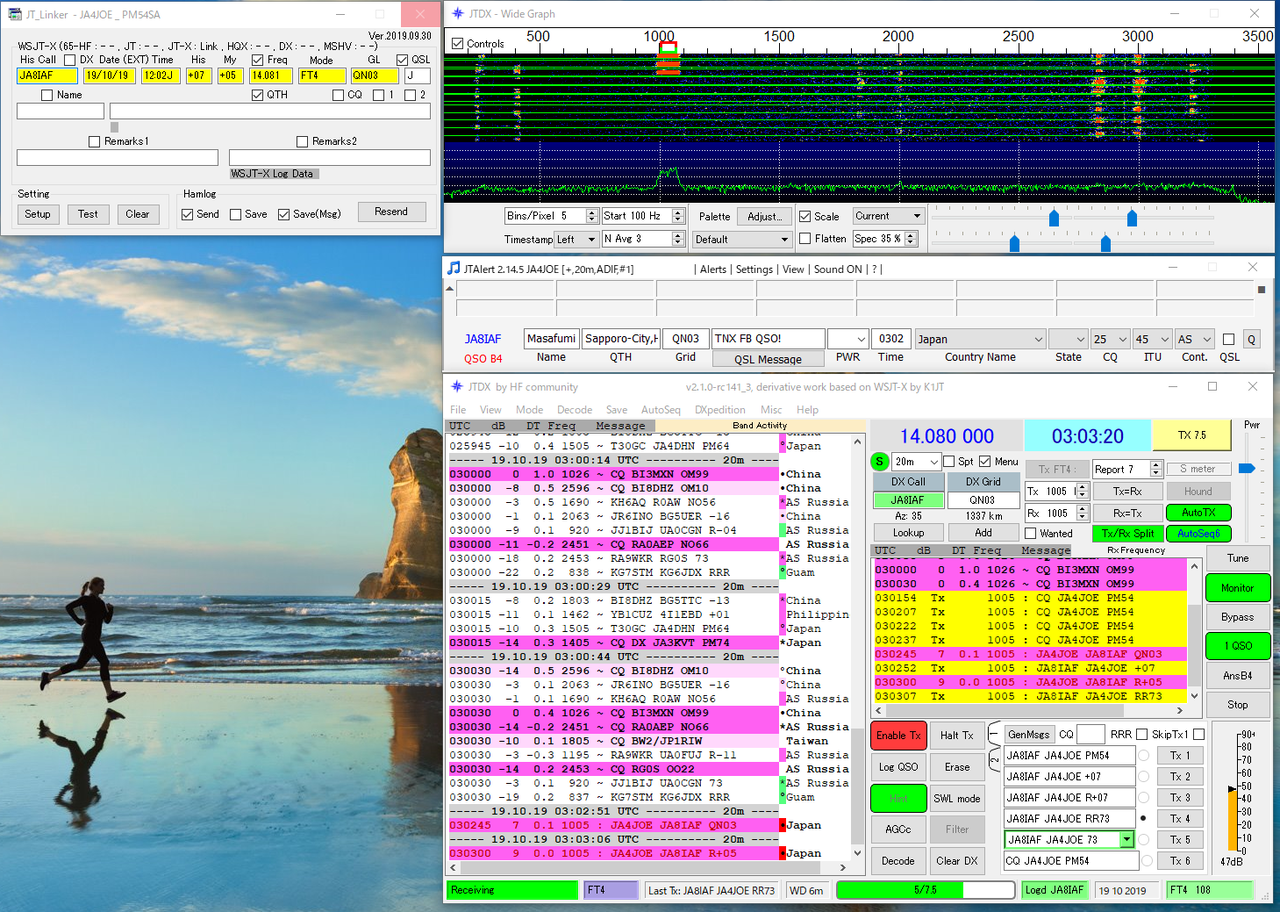
Task: Enable the Flatten checkbox
Action: [x=806, y=239]
